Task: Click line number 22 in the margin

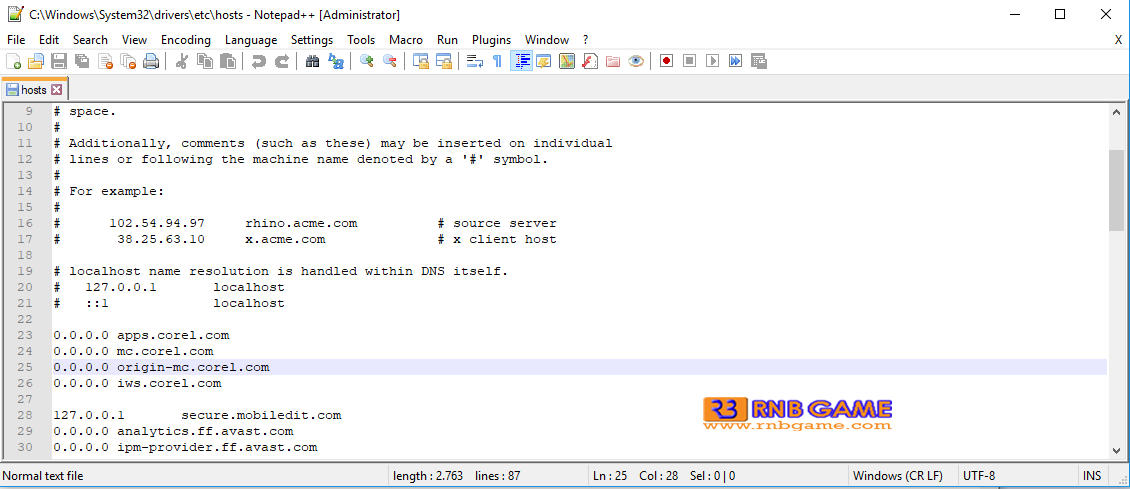Action: [25, 319]
